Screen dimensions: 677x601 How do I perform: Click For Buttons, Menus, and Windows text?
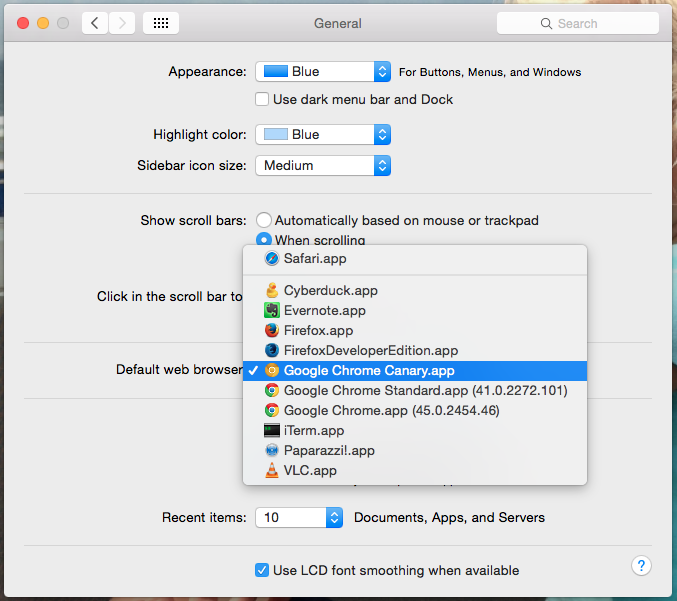(490, 72)
